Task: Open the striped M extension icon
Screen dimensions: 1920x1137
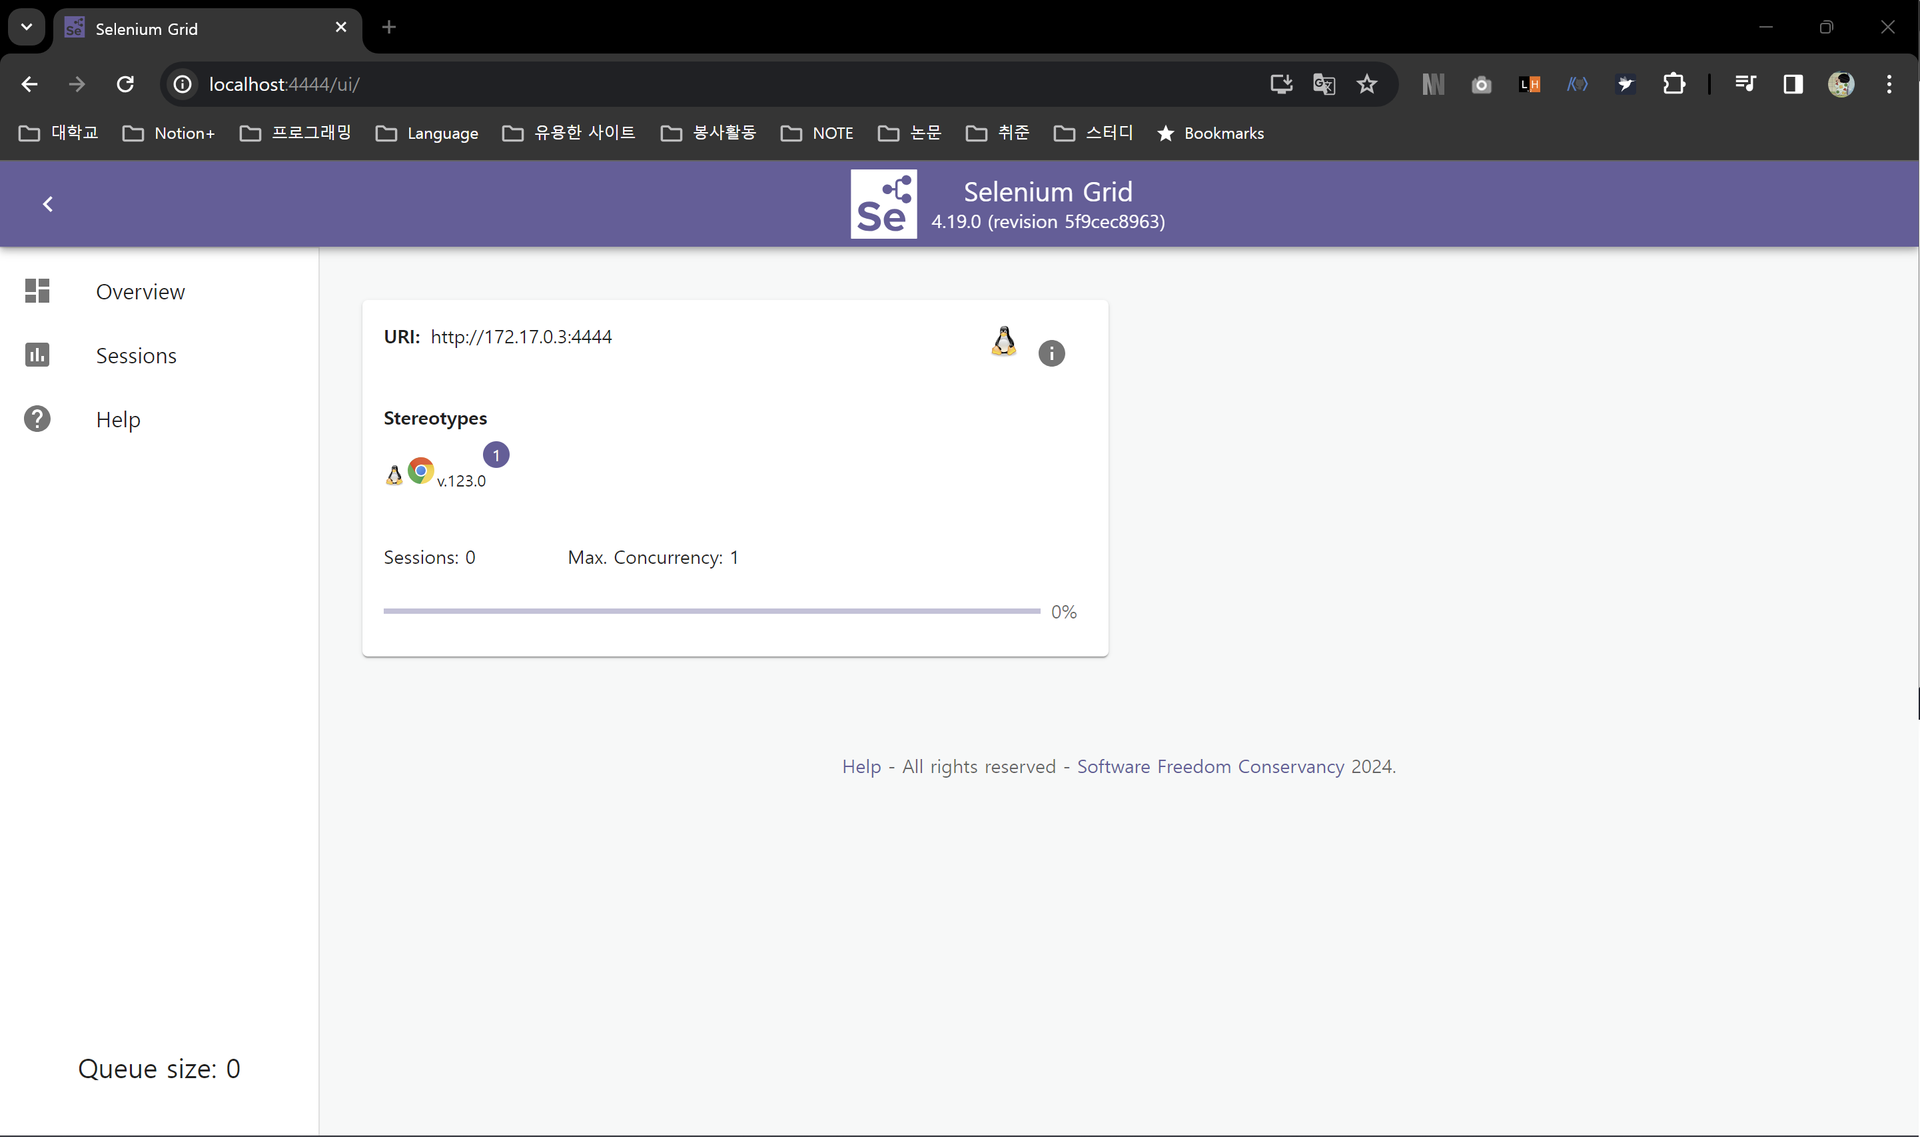Action: click(x=1433, y=85)
